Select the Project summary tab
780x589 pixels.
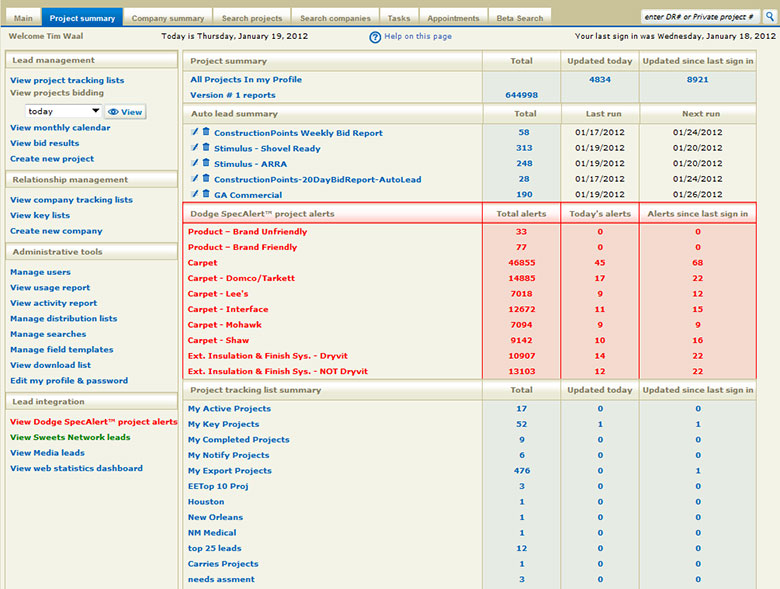click(x=82, y=17)
